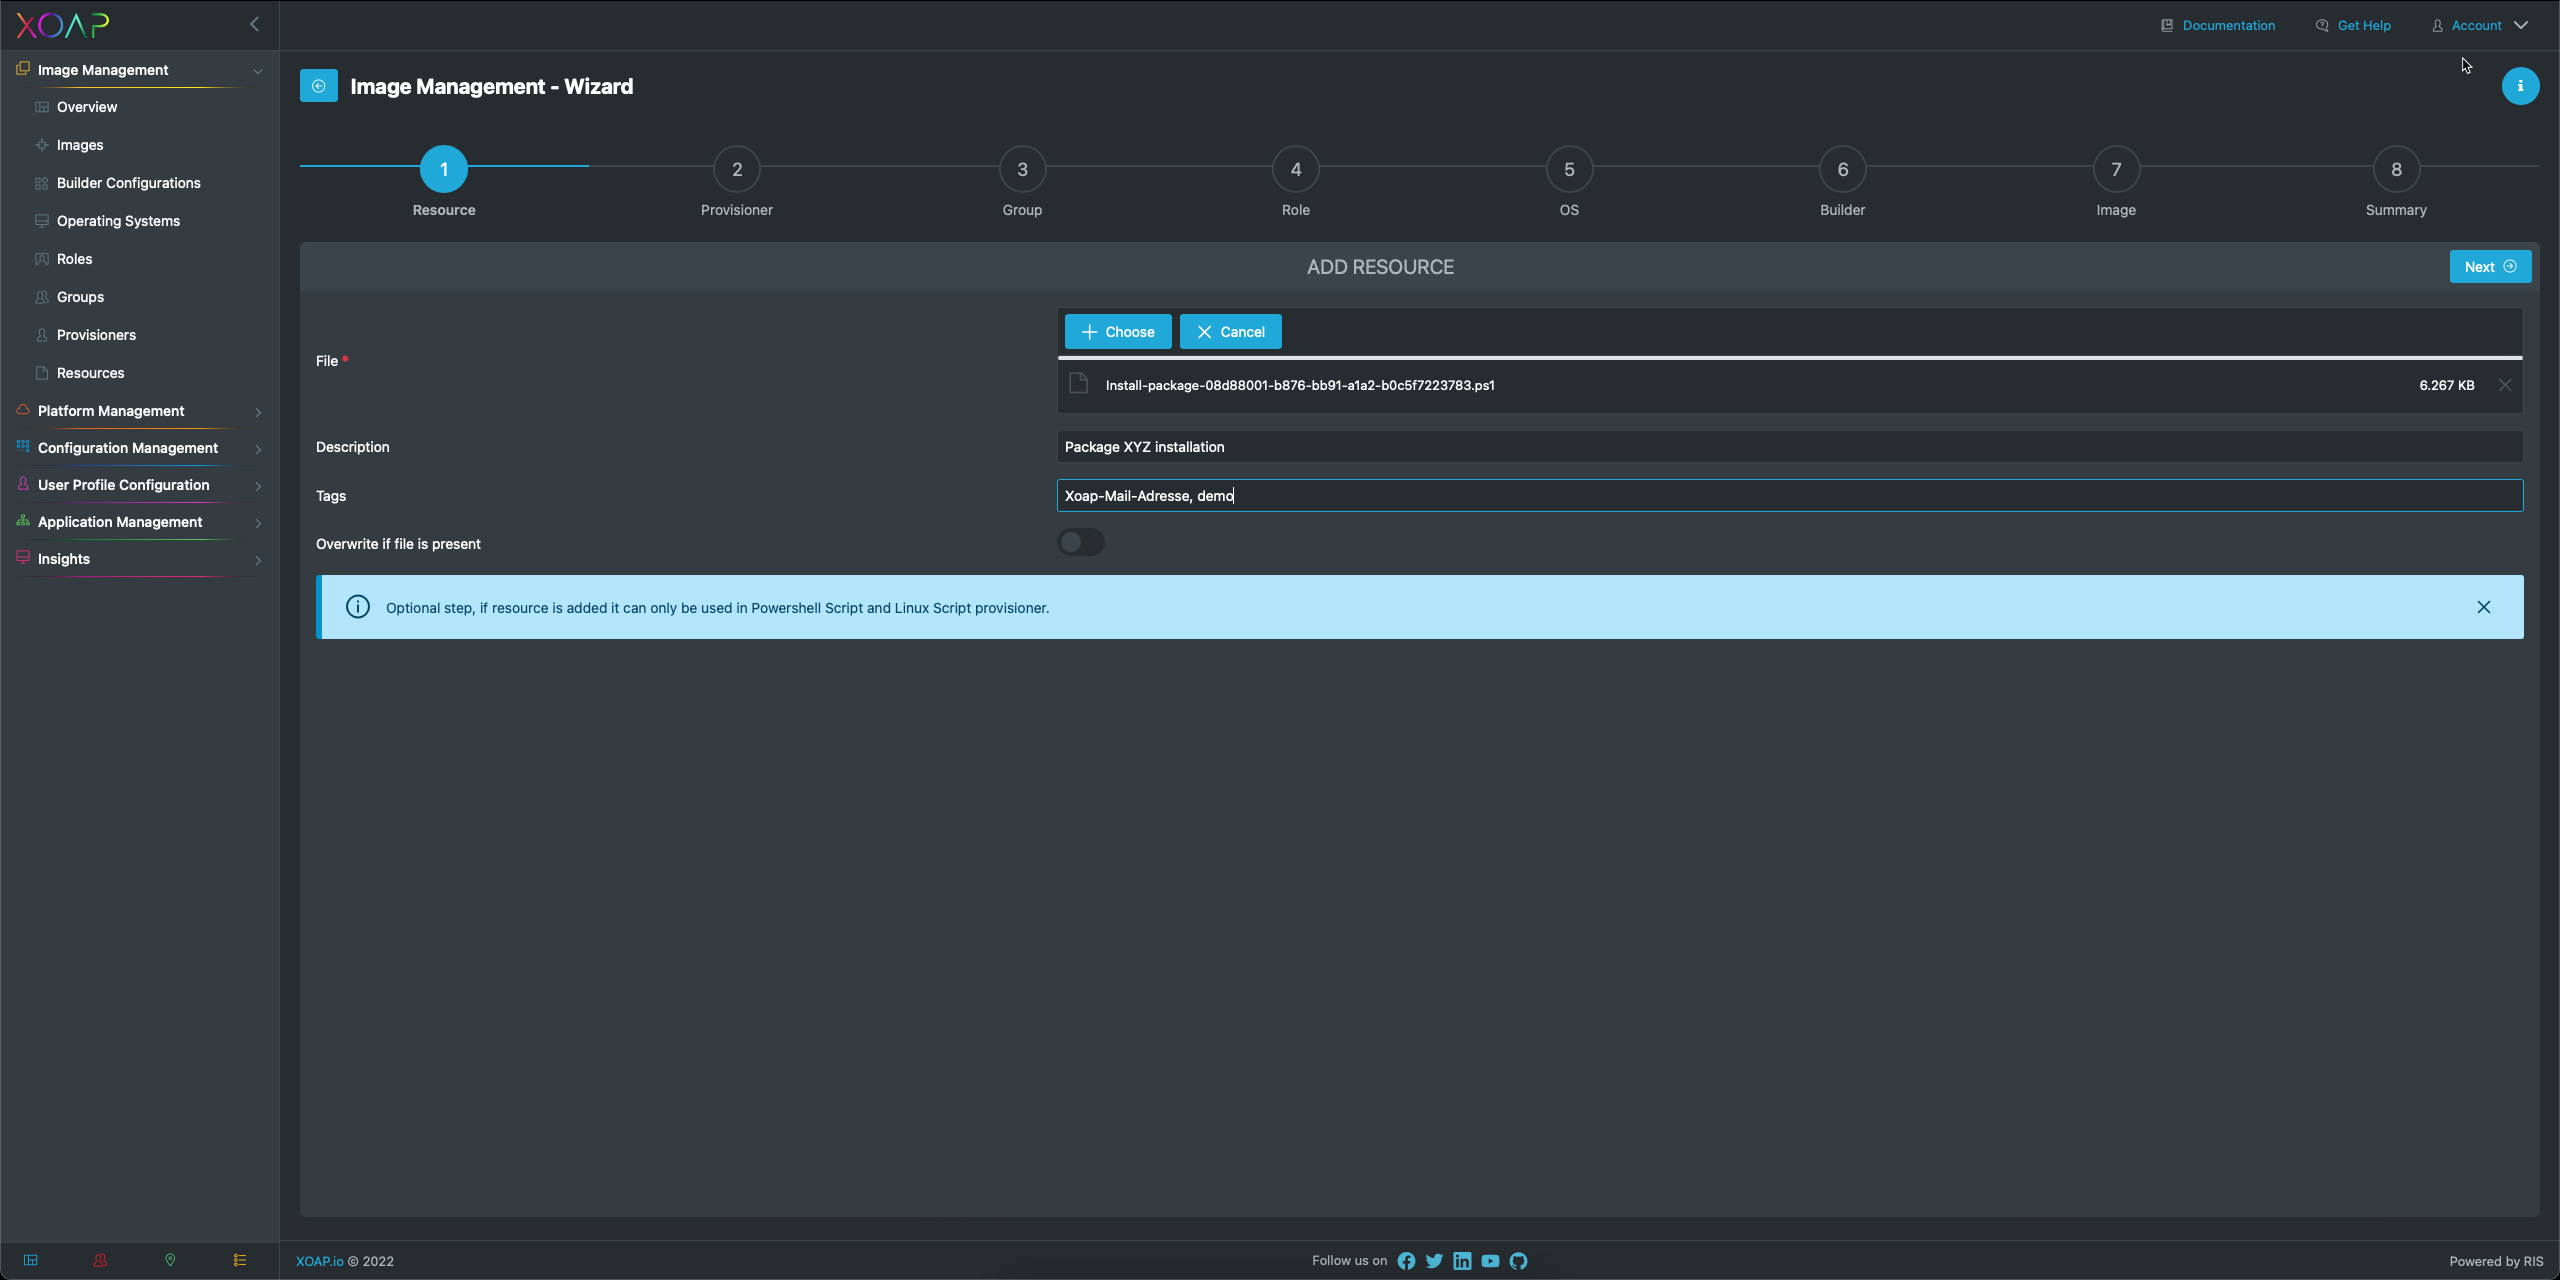Click the Twitter icon in footer
This screenshot has height=1280, width=2560.
1434,1261
